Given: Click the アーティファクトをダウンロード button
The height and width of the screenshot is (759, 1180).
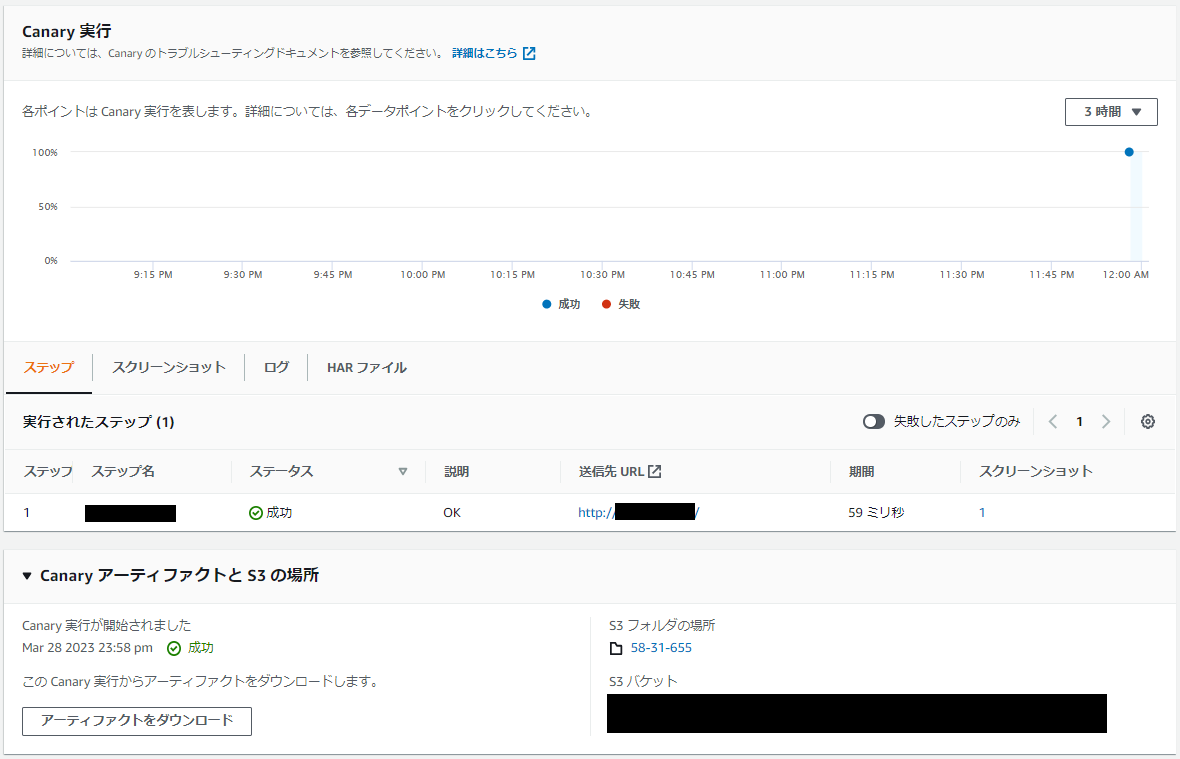Looking at the screenshot, I should [136, 721].
